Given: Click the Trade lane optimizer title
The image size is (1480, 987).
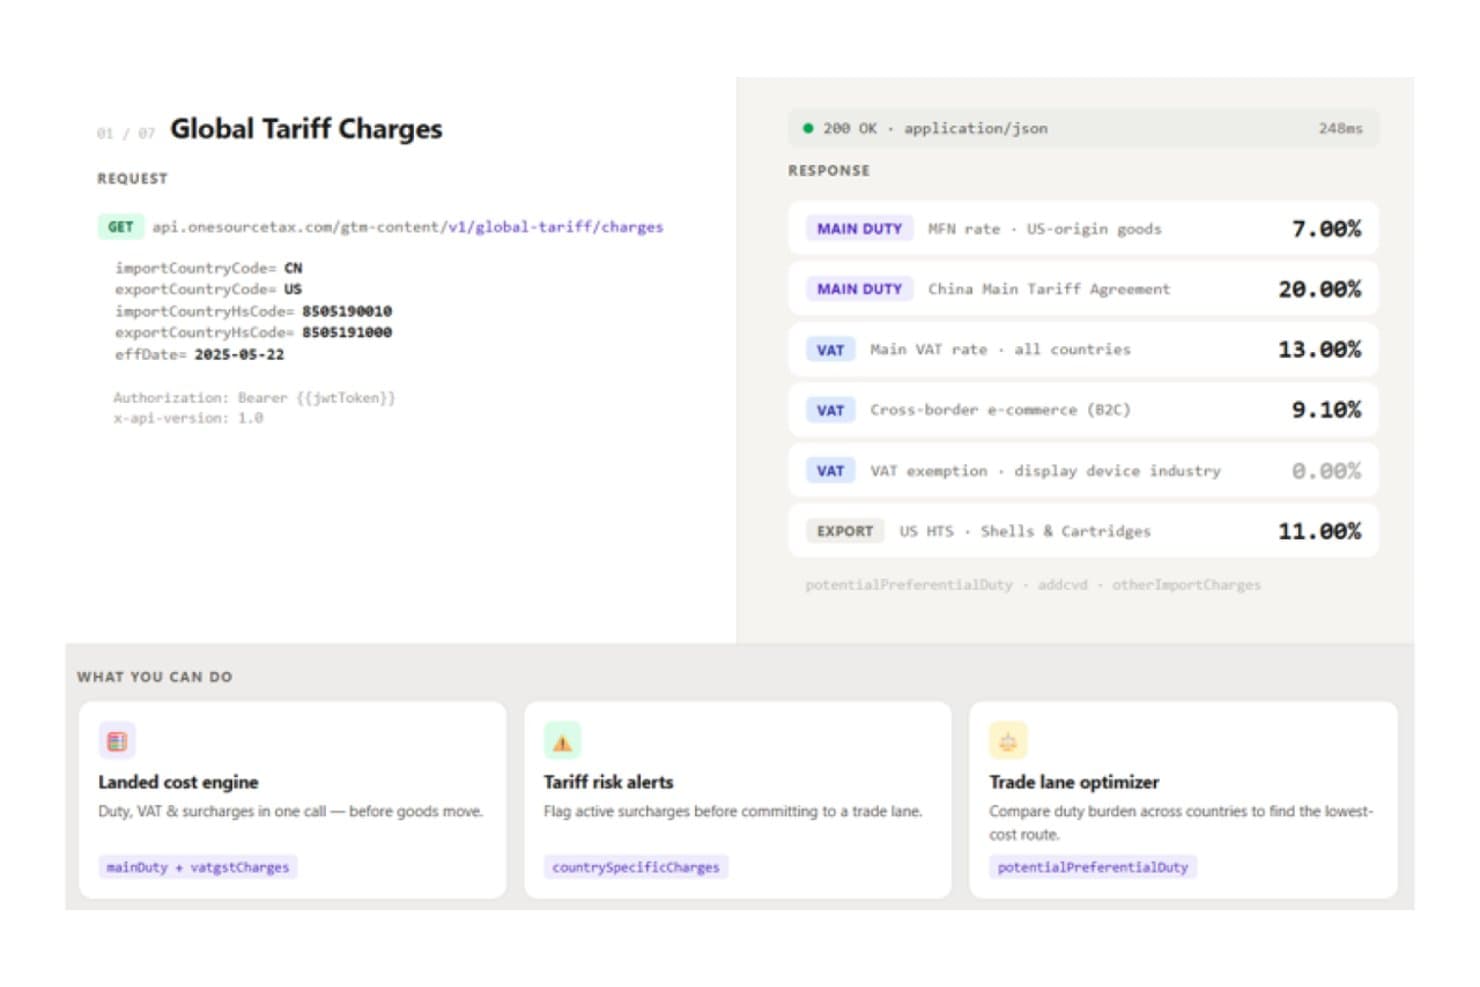Looking at the screenshot, I should (x=1074, y=782).
